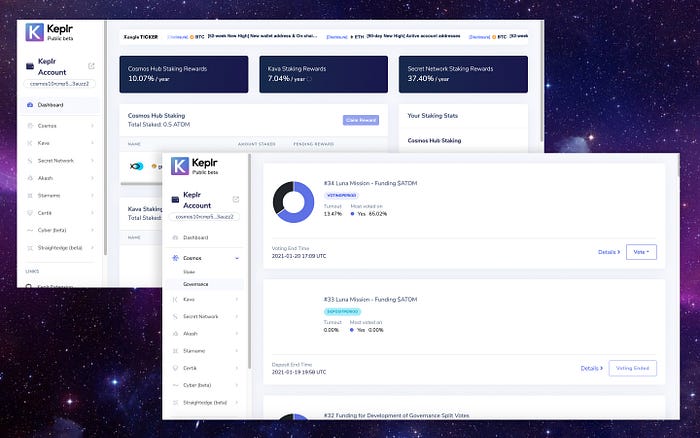Click the vote donut chart for proposal #34
This screenshot has height=438, width=700.
click(293, 202)
